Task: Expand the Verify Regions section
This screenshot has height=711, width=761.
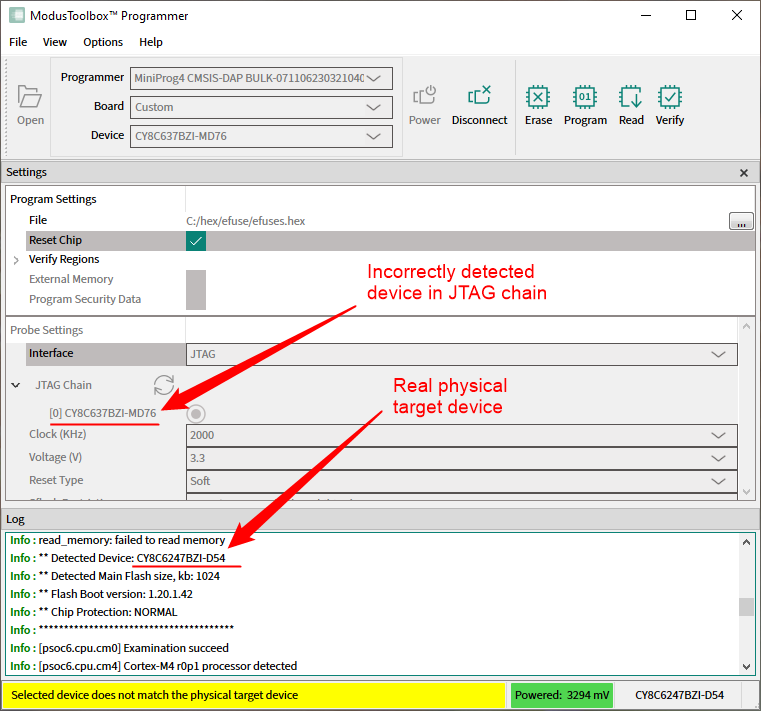Action: click(x=16, y=260)
